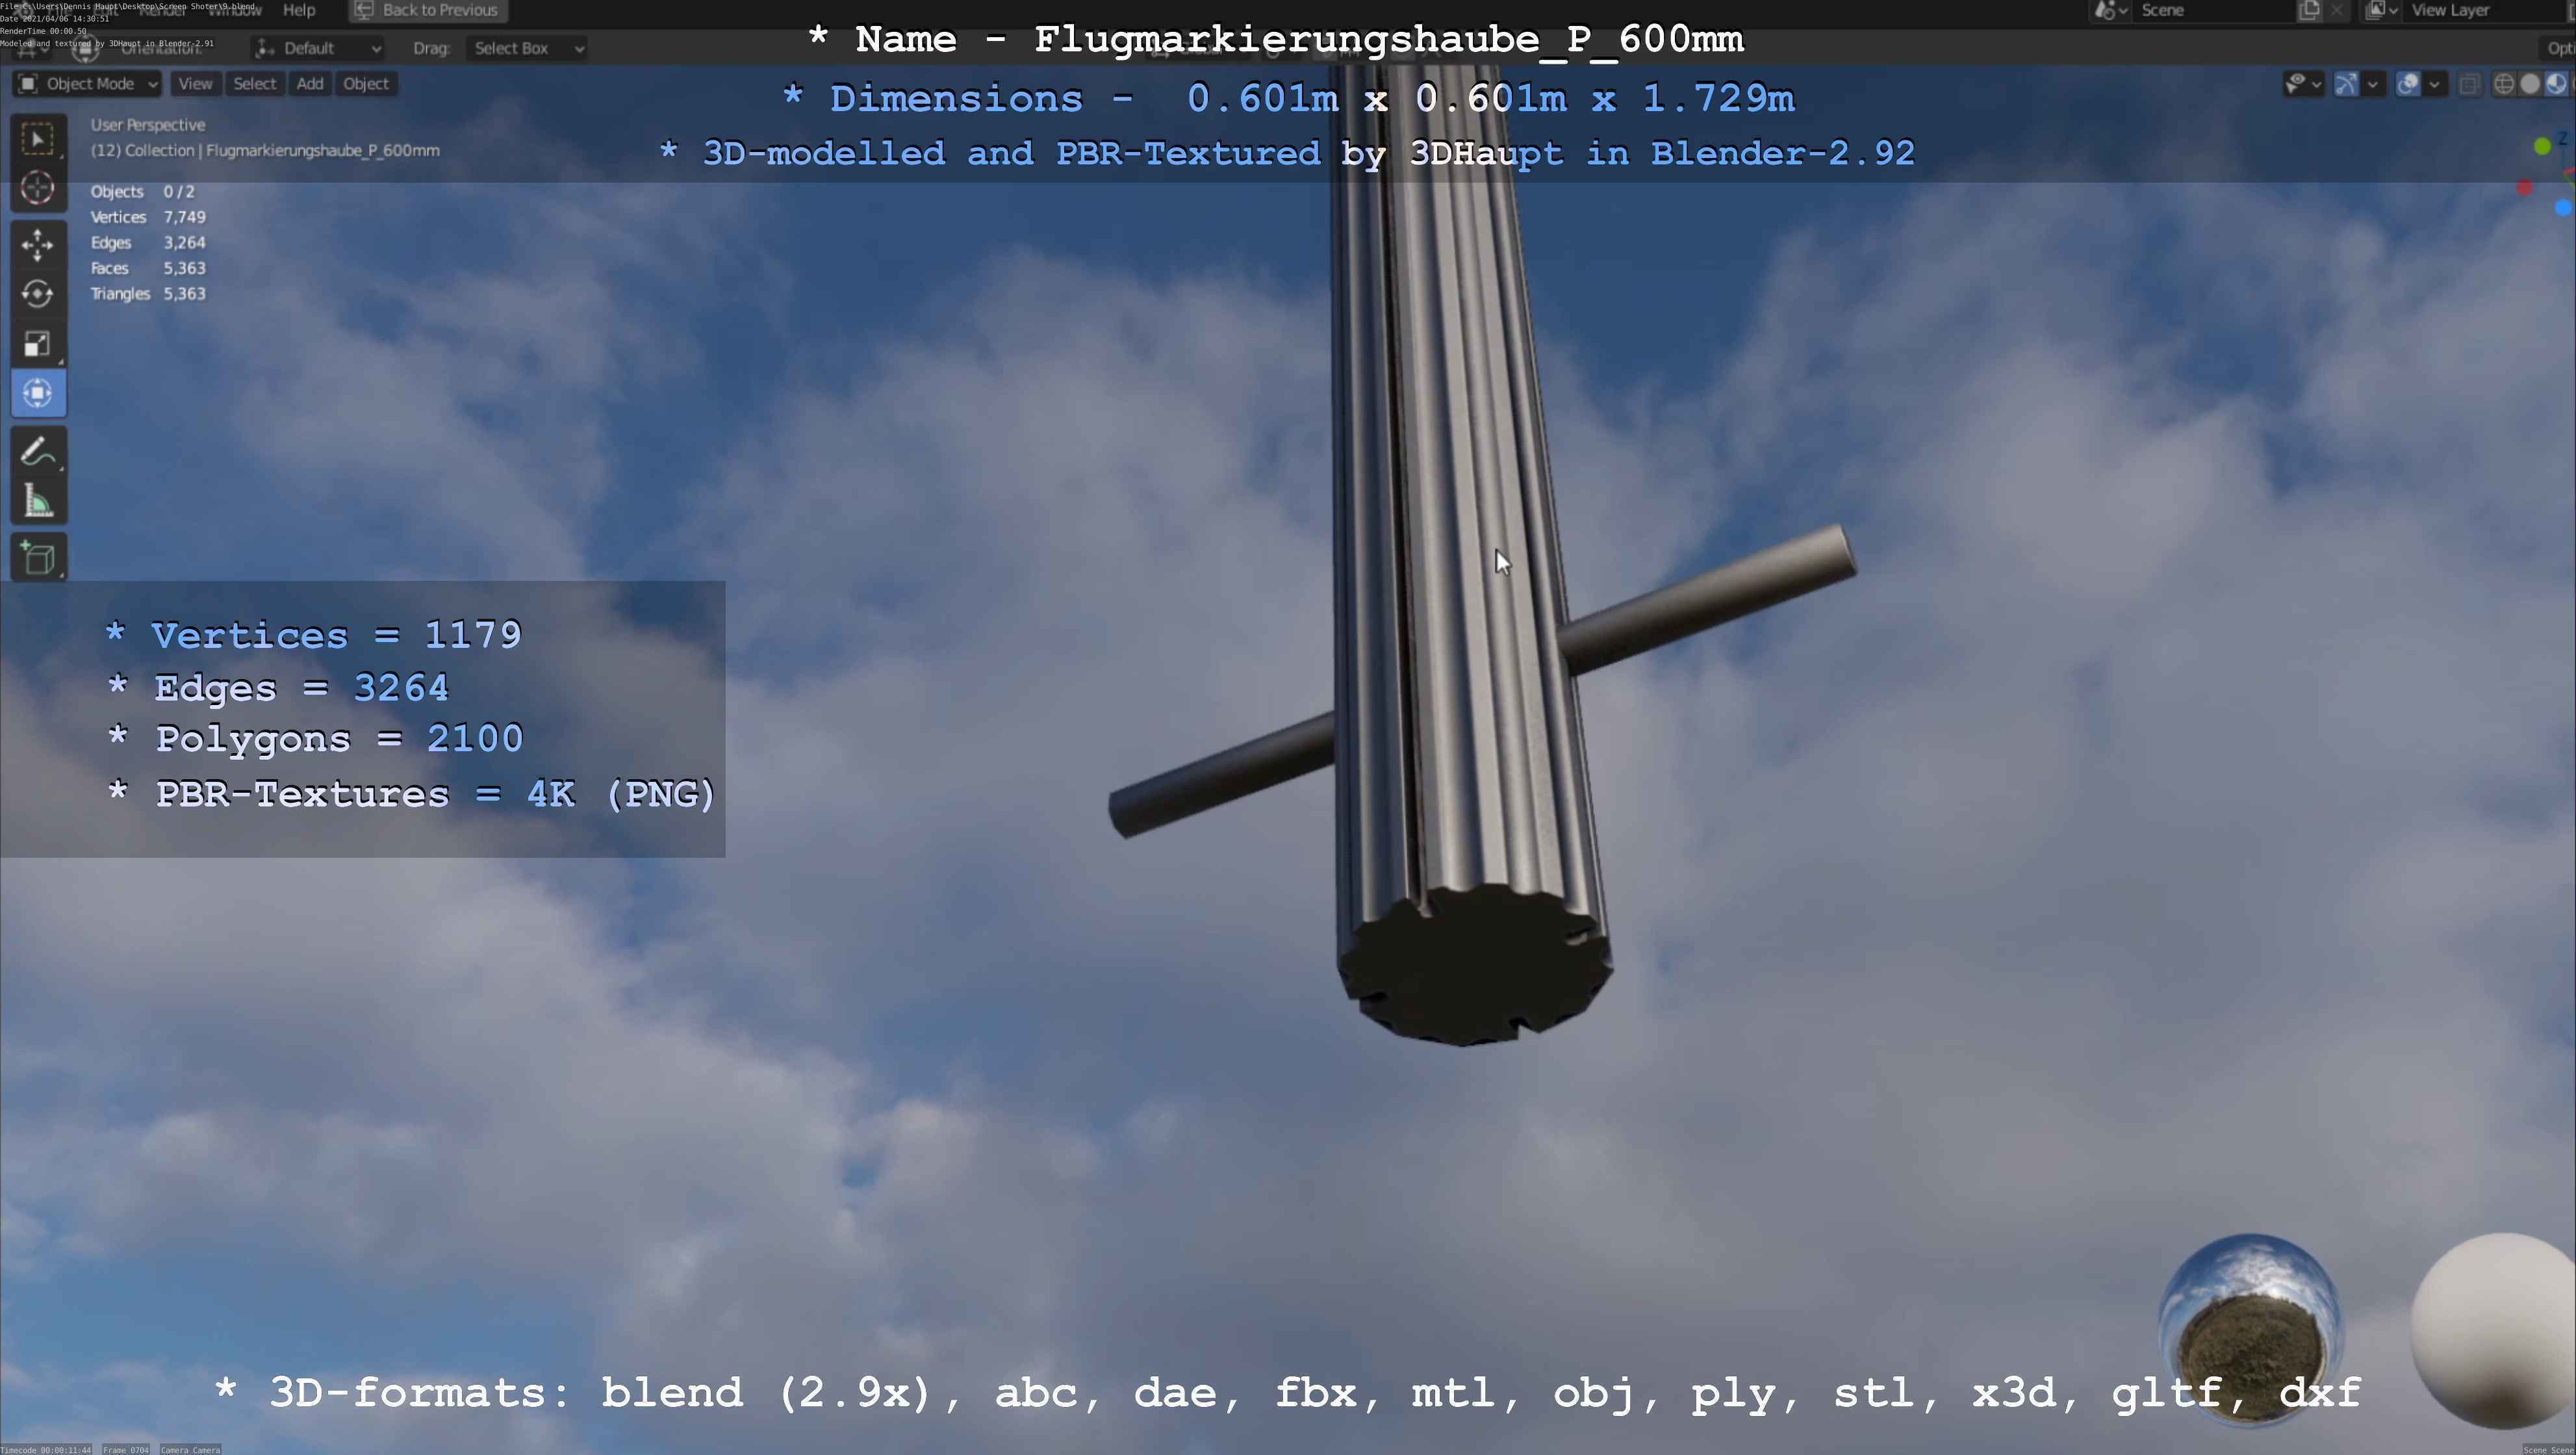The image size is (2576, 1455).
Task: Open the Select Box drag dropdown
Action: [526, 48]
